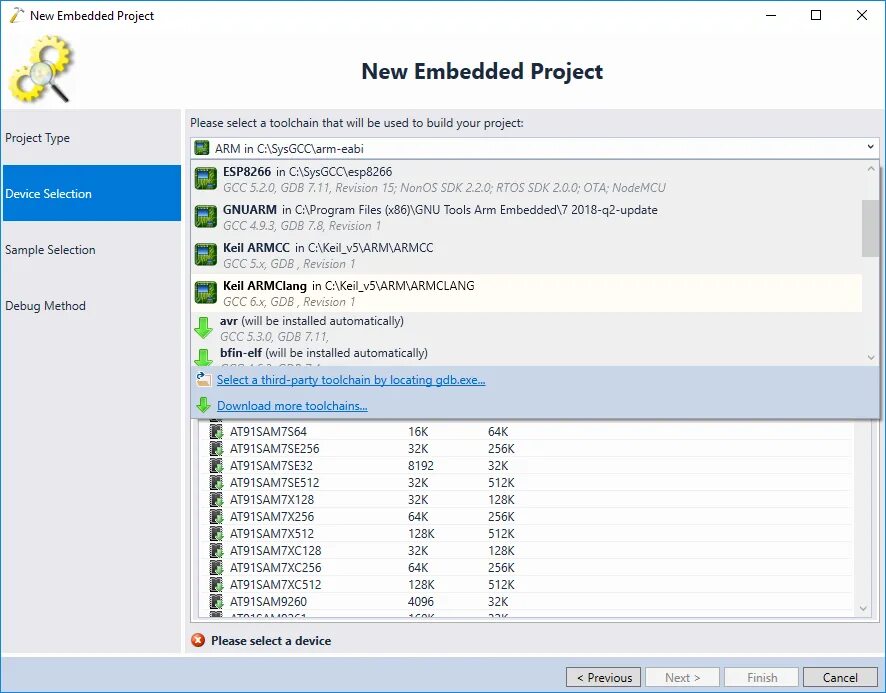Viewport: 886px width, 693px height.
Task: Click the Previous button
Action: point(603,677)
